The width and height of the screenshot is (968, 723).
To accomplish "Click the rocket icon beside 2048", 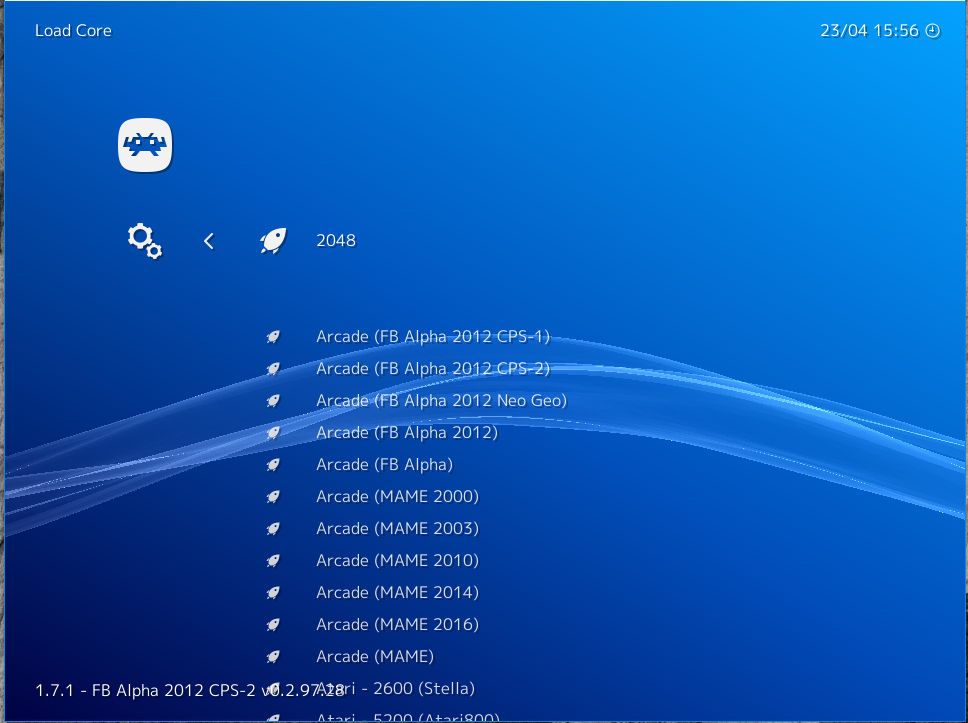I will pos(273,241).
